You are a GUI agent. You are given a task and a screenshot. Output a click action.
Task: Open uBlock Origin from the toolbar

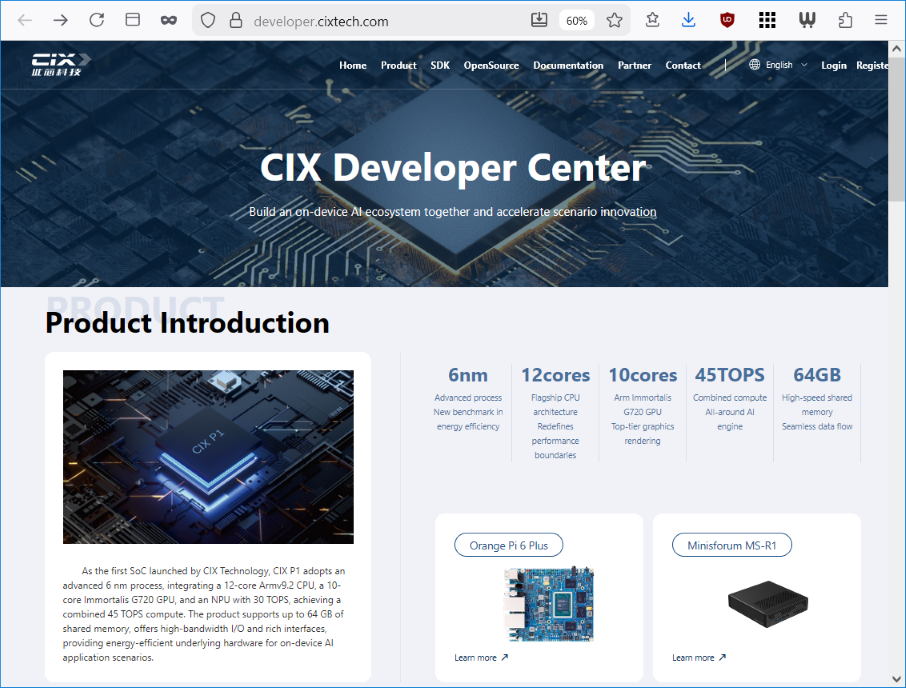click(726, 20)
